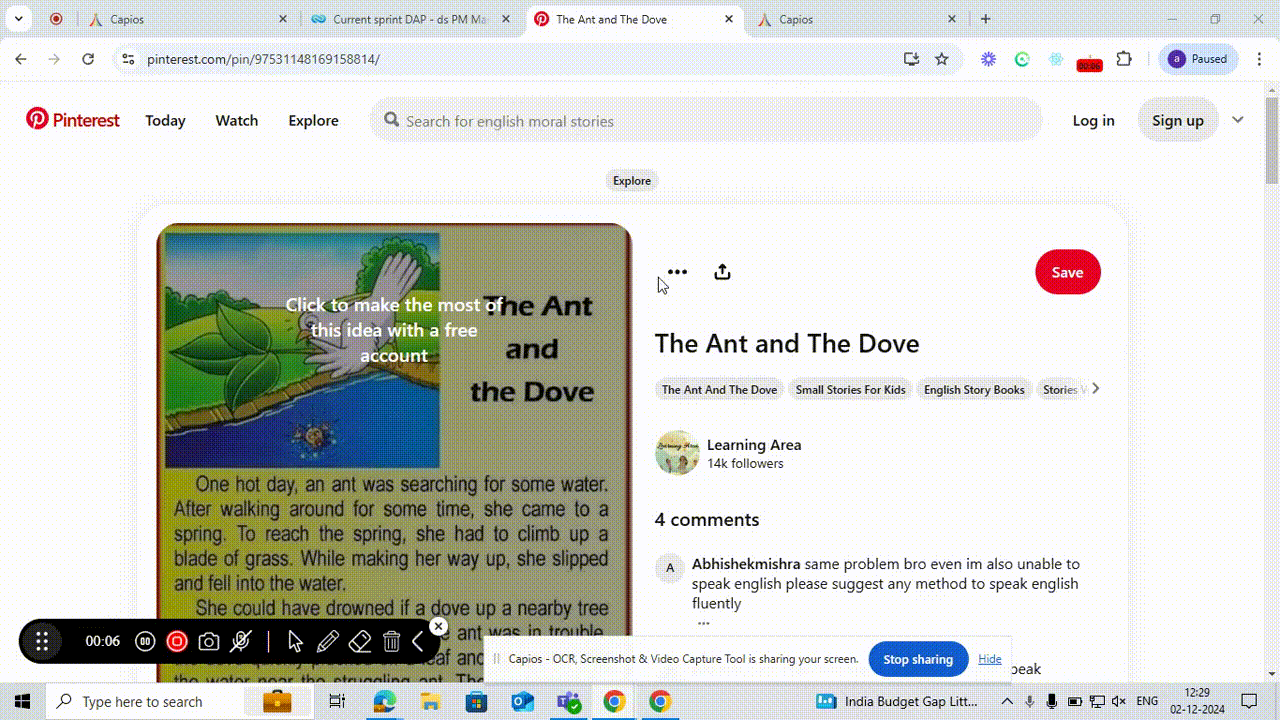Open Abhishekmishra's profile from the comment
This screenshot has width=1280, height=720.
pyautogui.click(x=746, y=564)
